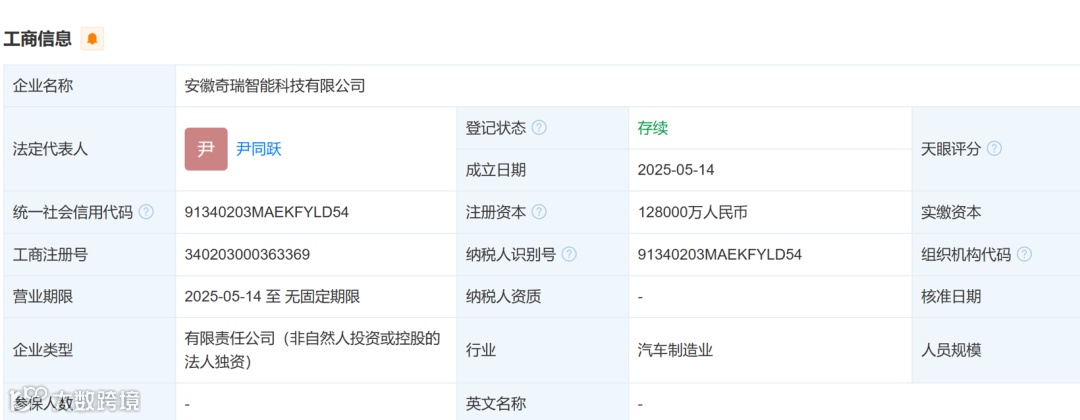Image resolution: width=1080 pixels, height=420 pixels.
Task: Click the 营业期限 label cell
Action: [x=90, y=297]
